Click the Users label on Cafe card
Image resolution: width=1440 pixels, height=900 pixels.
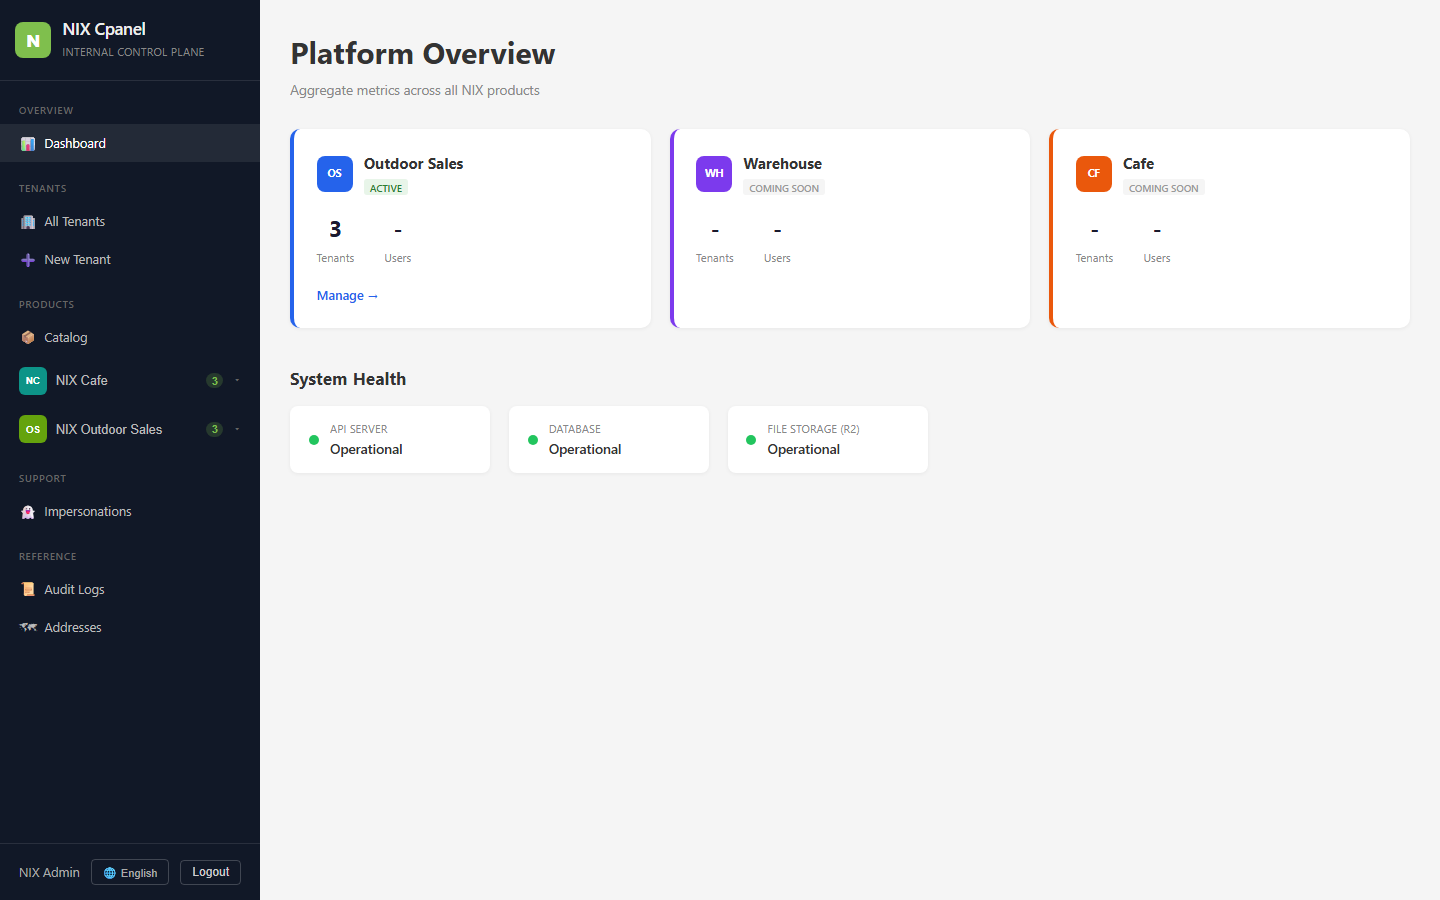[x=1157, y=259]
